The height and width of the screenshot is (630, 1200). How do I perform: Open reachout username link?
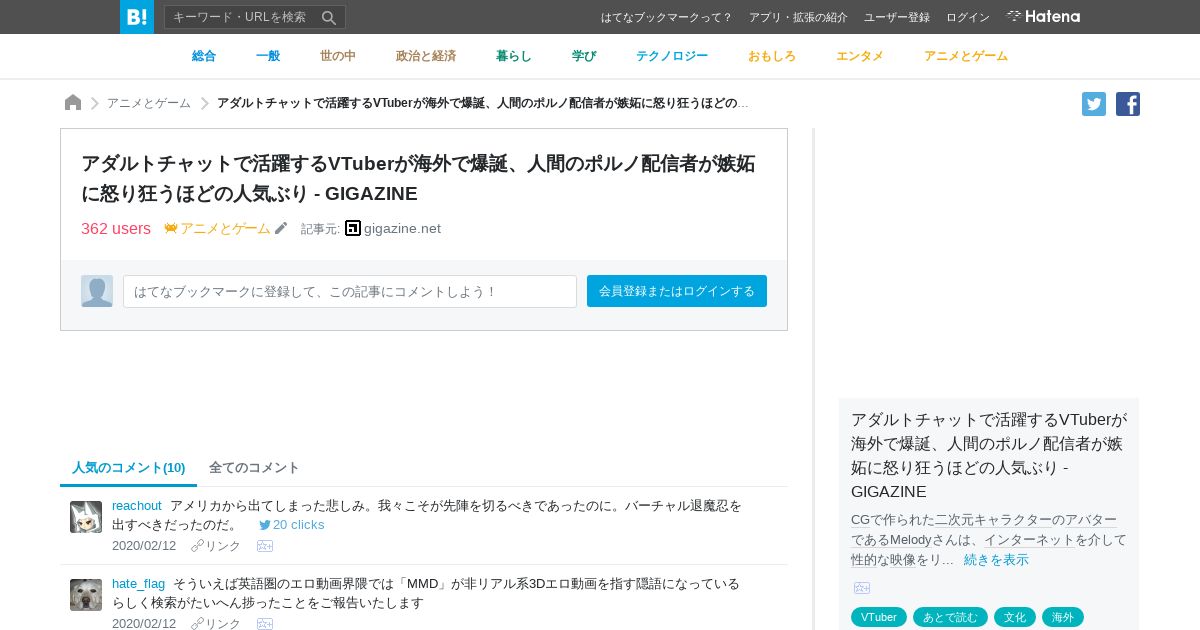[137, 506]
